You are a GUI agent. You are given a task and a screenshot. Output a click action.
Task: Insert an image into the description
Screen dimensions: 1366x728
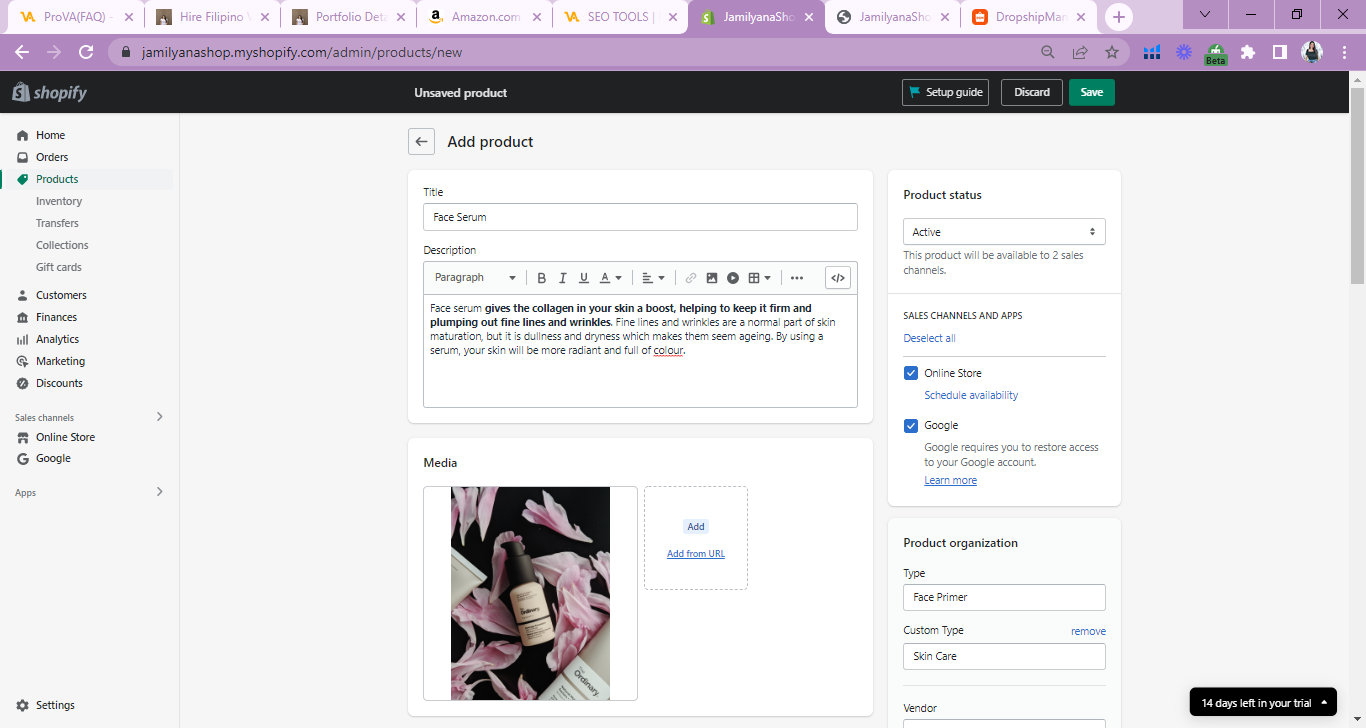(712, 278)
